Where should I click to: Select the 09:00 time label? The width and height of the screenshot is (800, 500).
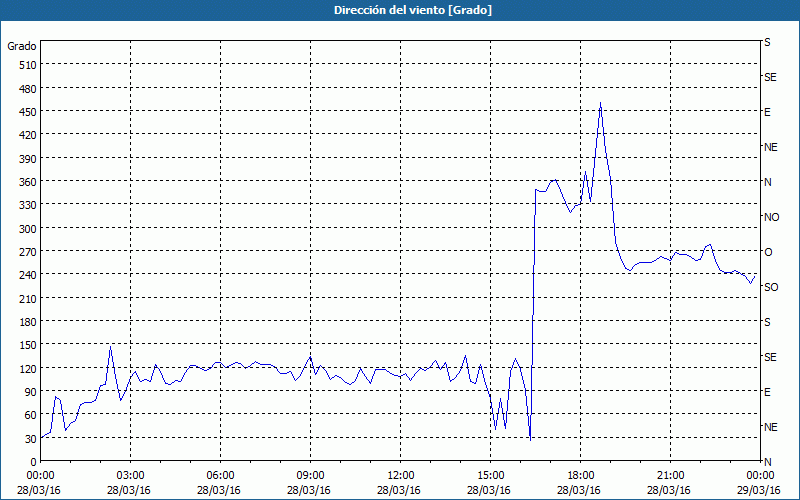tap(309, 476)
